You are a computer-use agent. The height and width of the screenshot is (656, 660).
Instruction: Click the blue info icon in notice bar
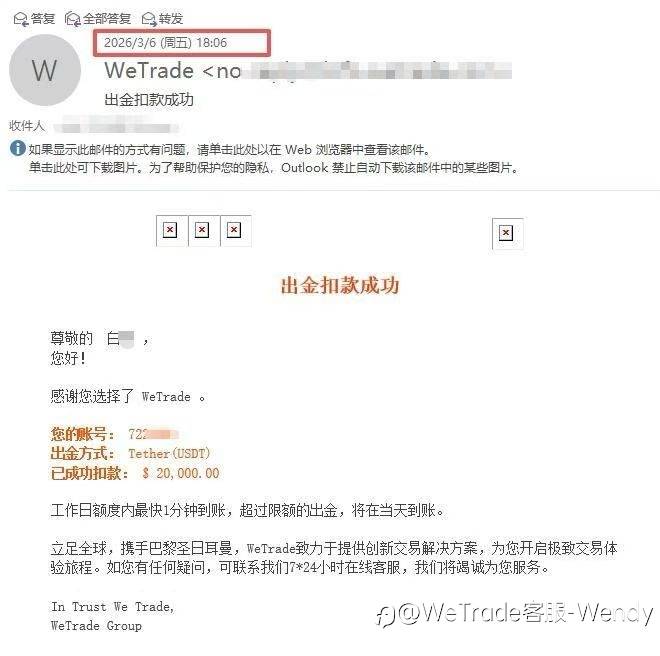click(18, 148)
